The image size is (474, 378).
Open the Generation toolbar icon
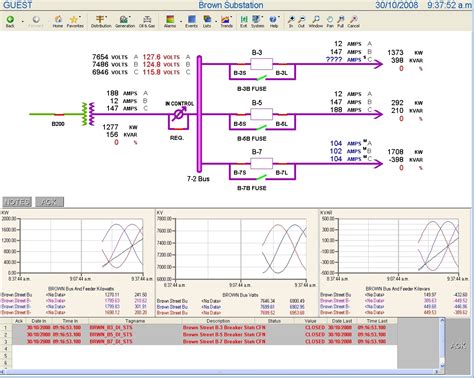[x=125, y=21]
